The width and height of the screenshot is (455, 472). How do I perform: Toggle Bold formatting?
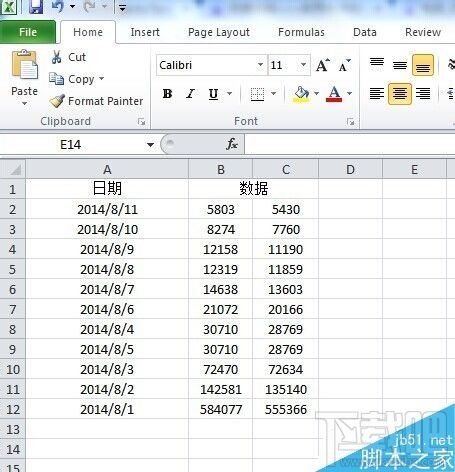pyautogui.click(x=167, y=94)
